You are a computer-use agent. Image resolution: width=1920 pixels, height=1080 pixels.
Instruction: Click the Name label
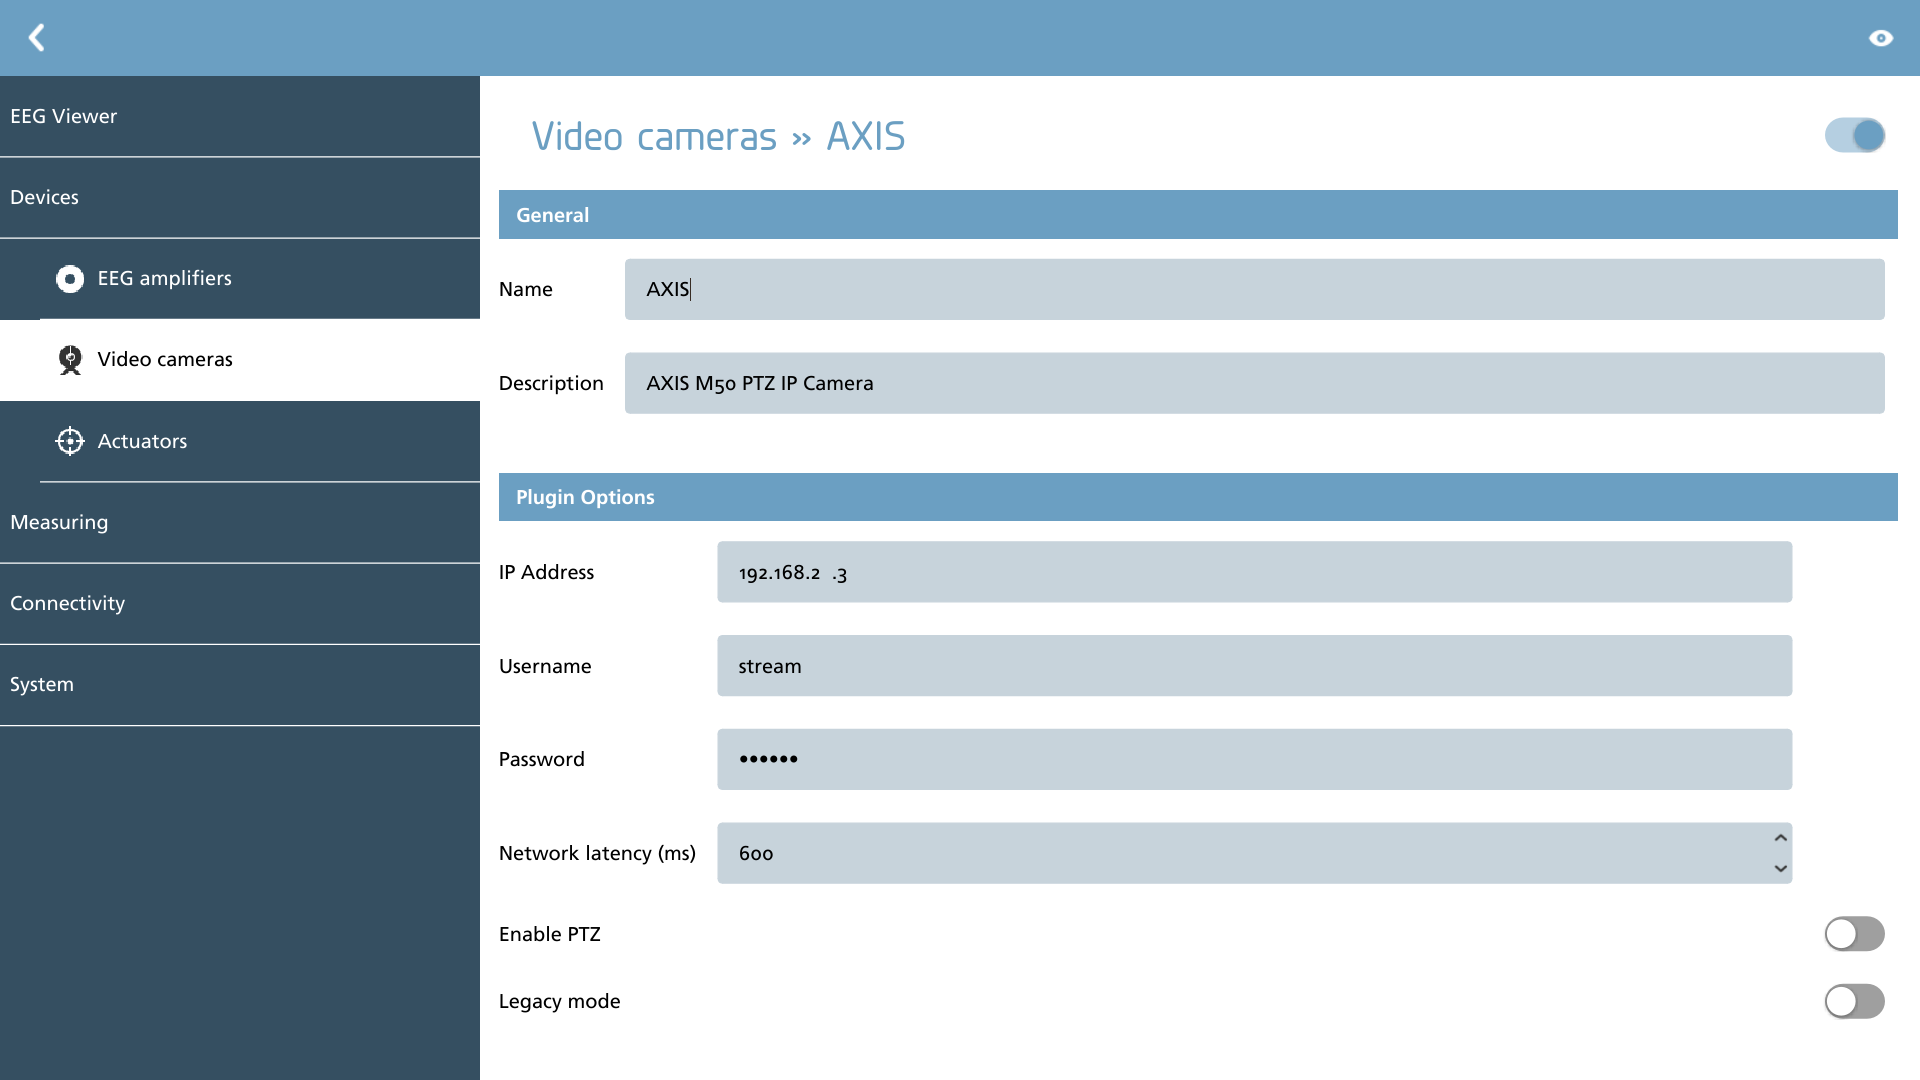tap(526, 289)
